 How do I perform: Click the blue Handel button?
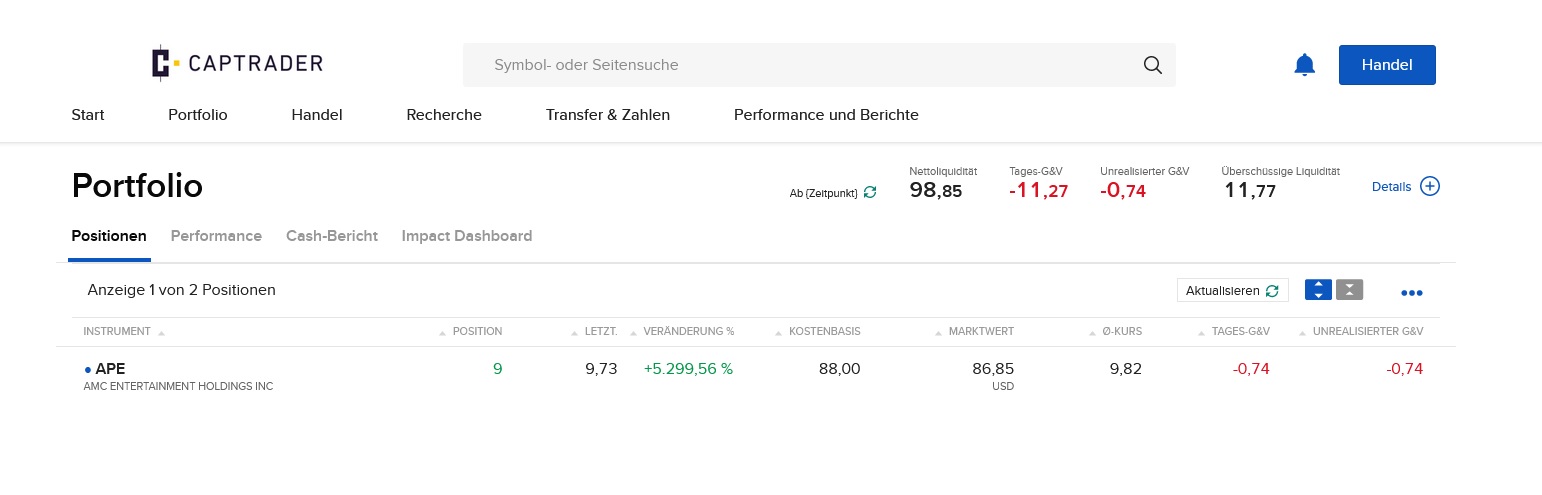[1386, 65]
